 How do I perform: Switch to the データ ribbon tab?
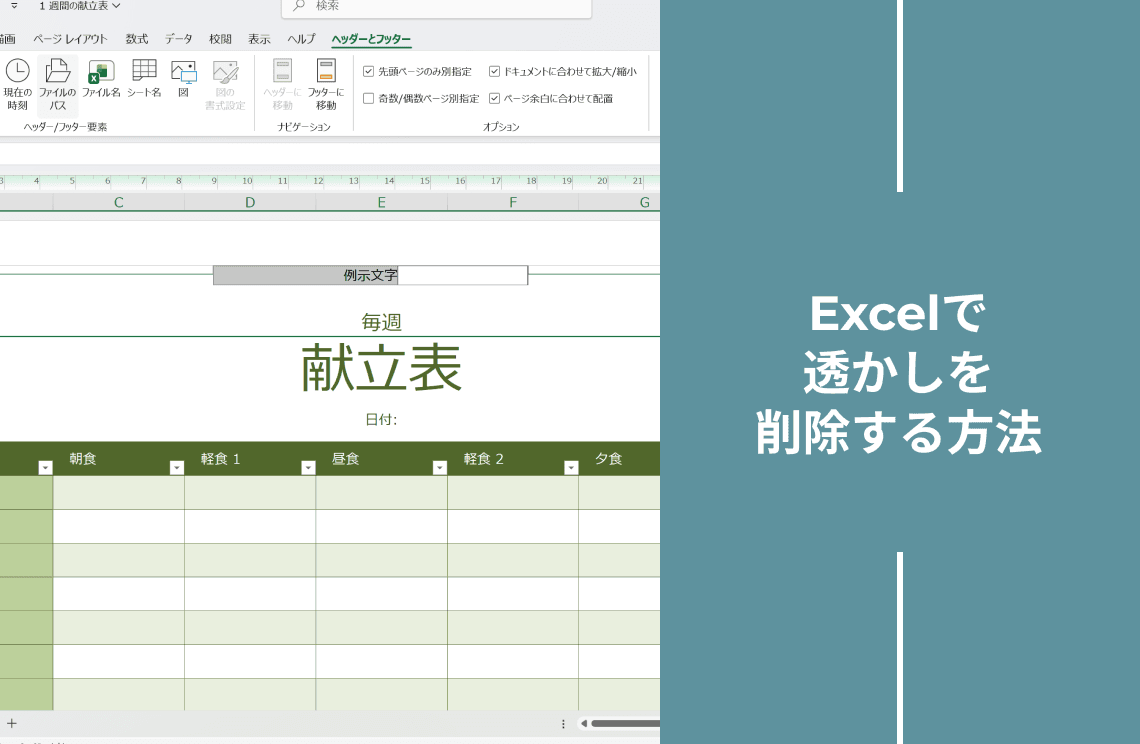(x=179, y=38)
